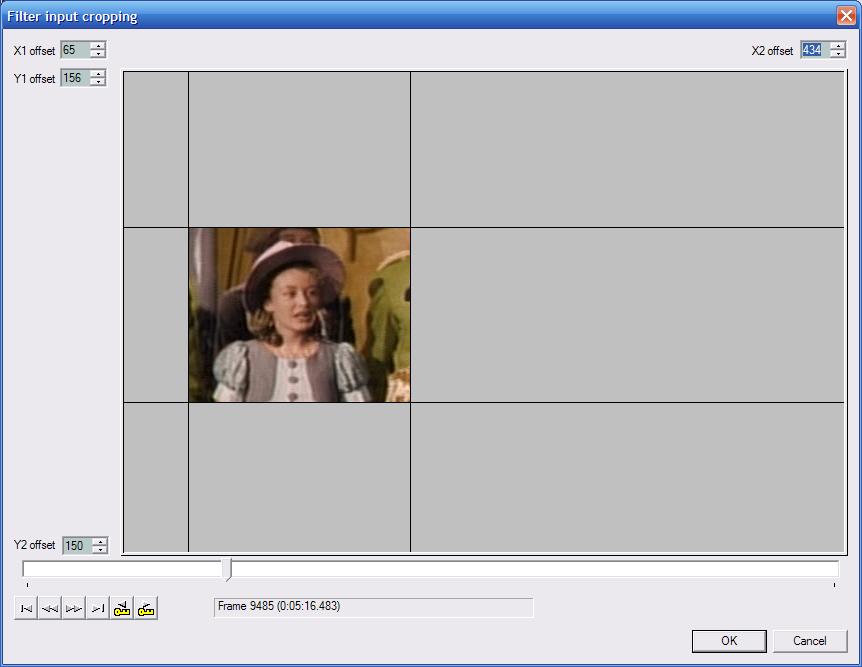
Task: Decrease the Y1 offset value
Action: pyautogui.click(x=98, y=81)
